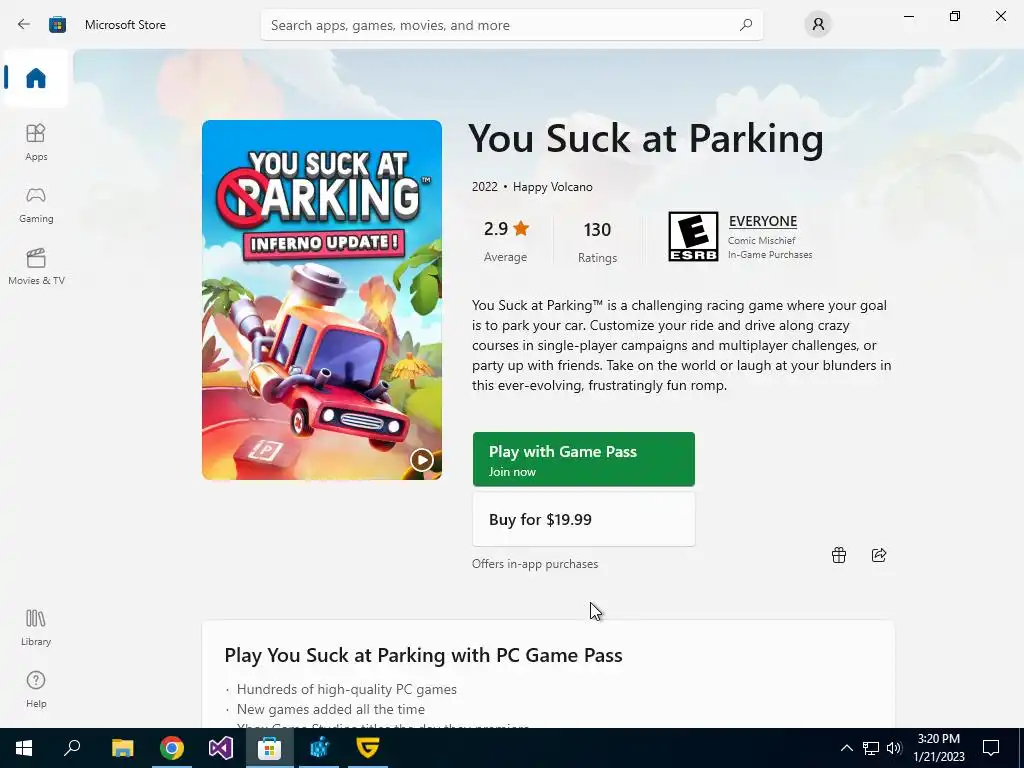Click the Microsoft Store taskbar icon
1024x768 pixels.
pyautogui.click(x=269, y=748)
